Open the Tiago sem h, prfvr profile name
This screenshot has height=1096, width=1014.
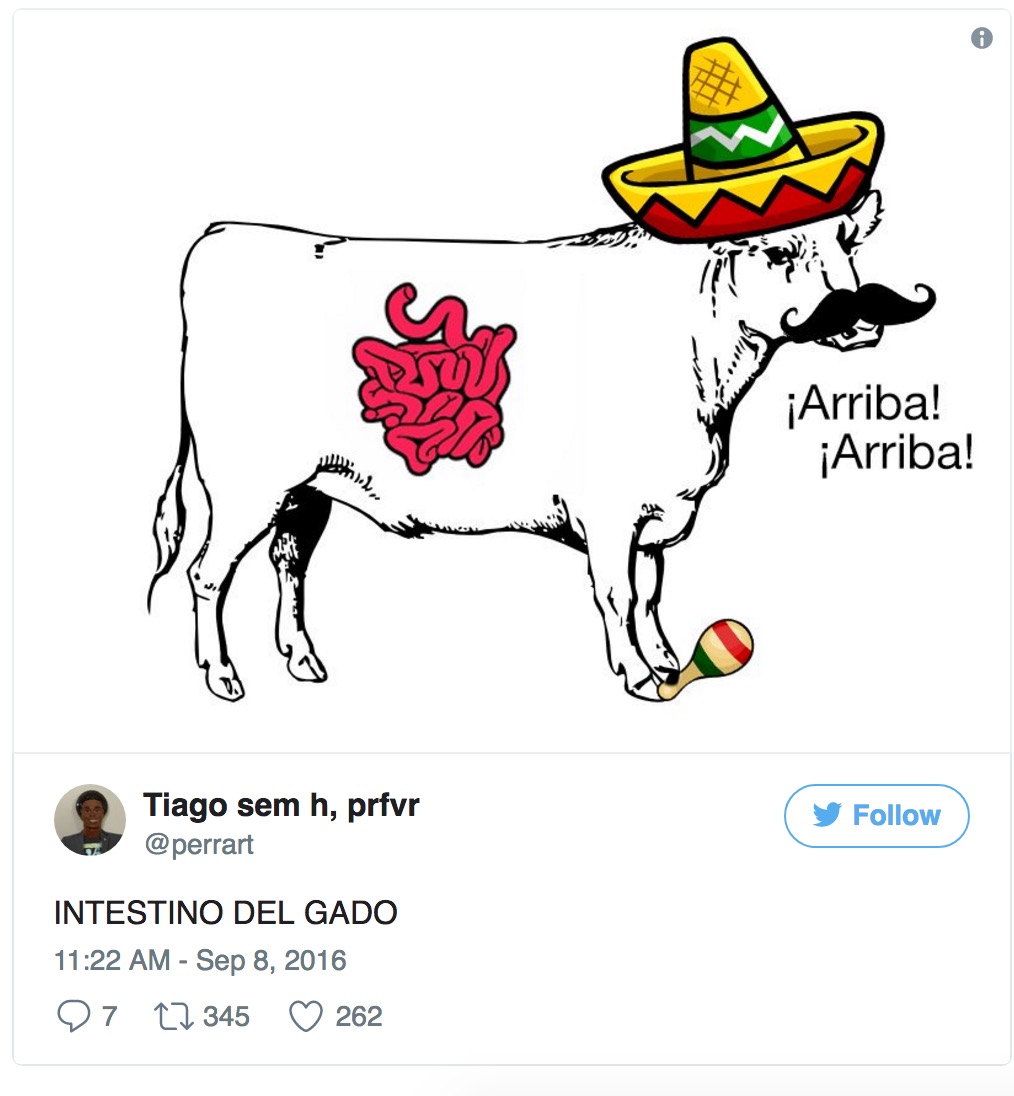click(x=281, y=805)
